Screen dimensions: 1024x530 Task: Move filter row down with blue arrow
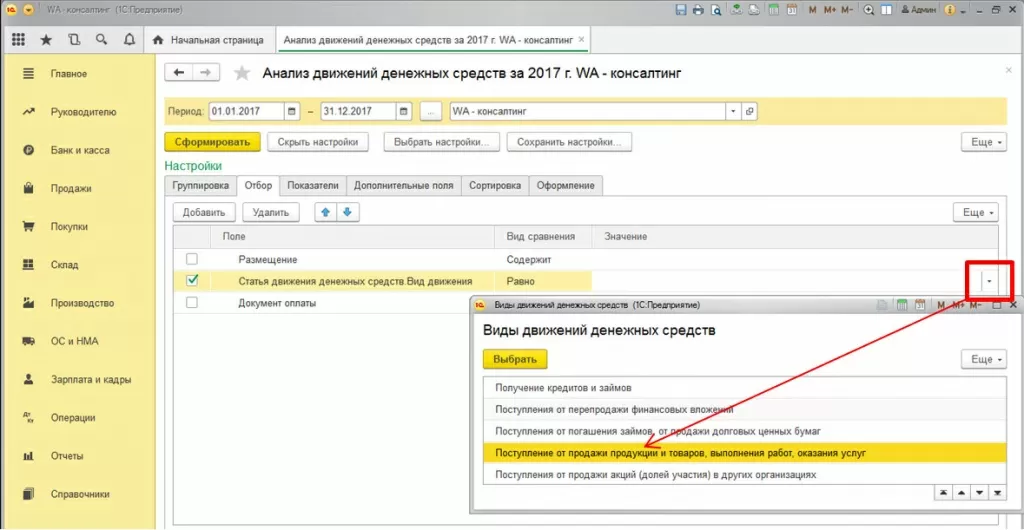[347, 212]
